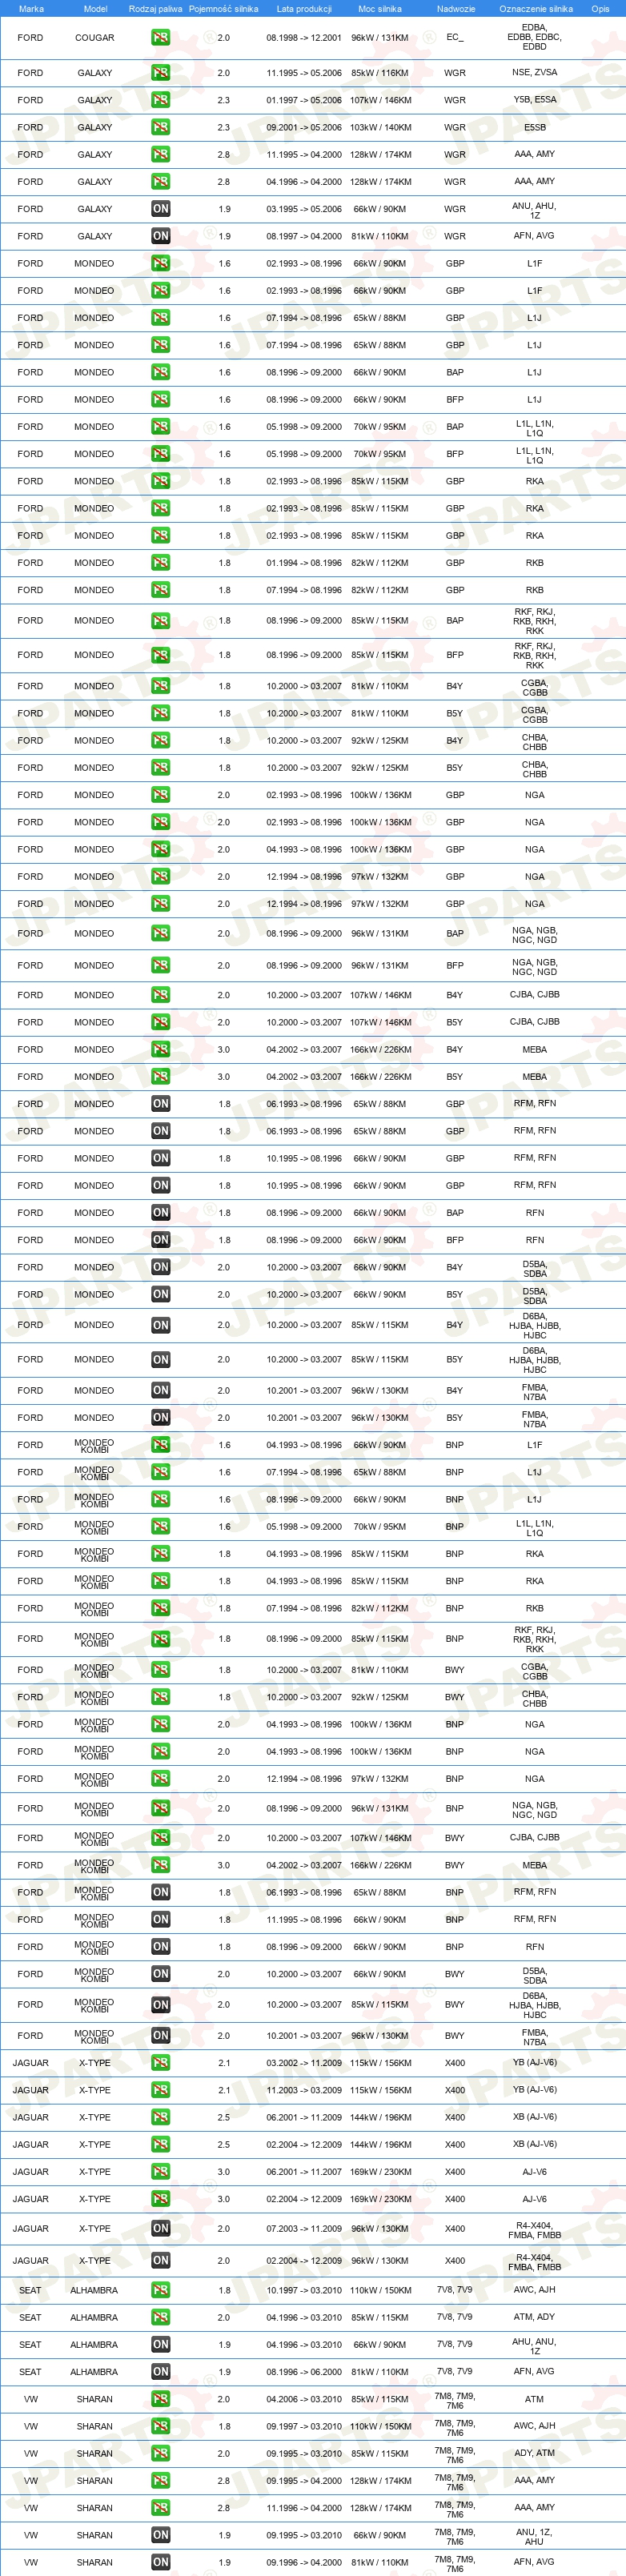Select the 'AWC, AJH' cell in the SEAT ALHAMBRA row

[535, 2289]
